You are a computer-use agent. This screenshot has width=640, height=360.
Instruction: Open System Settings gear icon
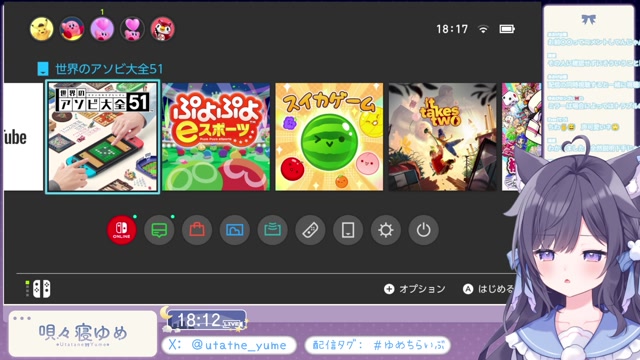click(x=386, y=230)
